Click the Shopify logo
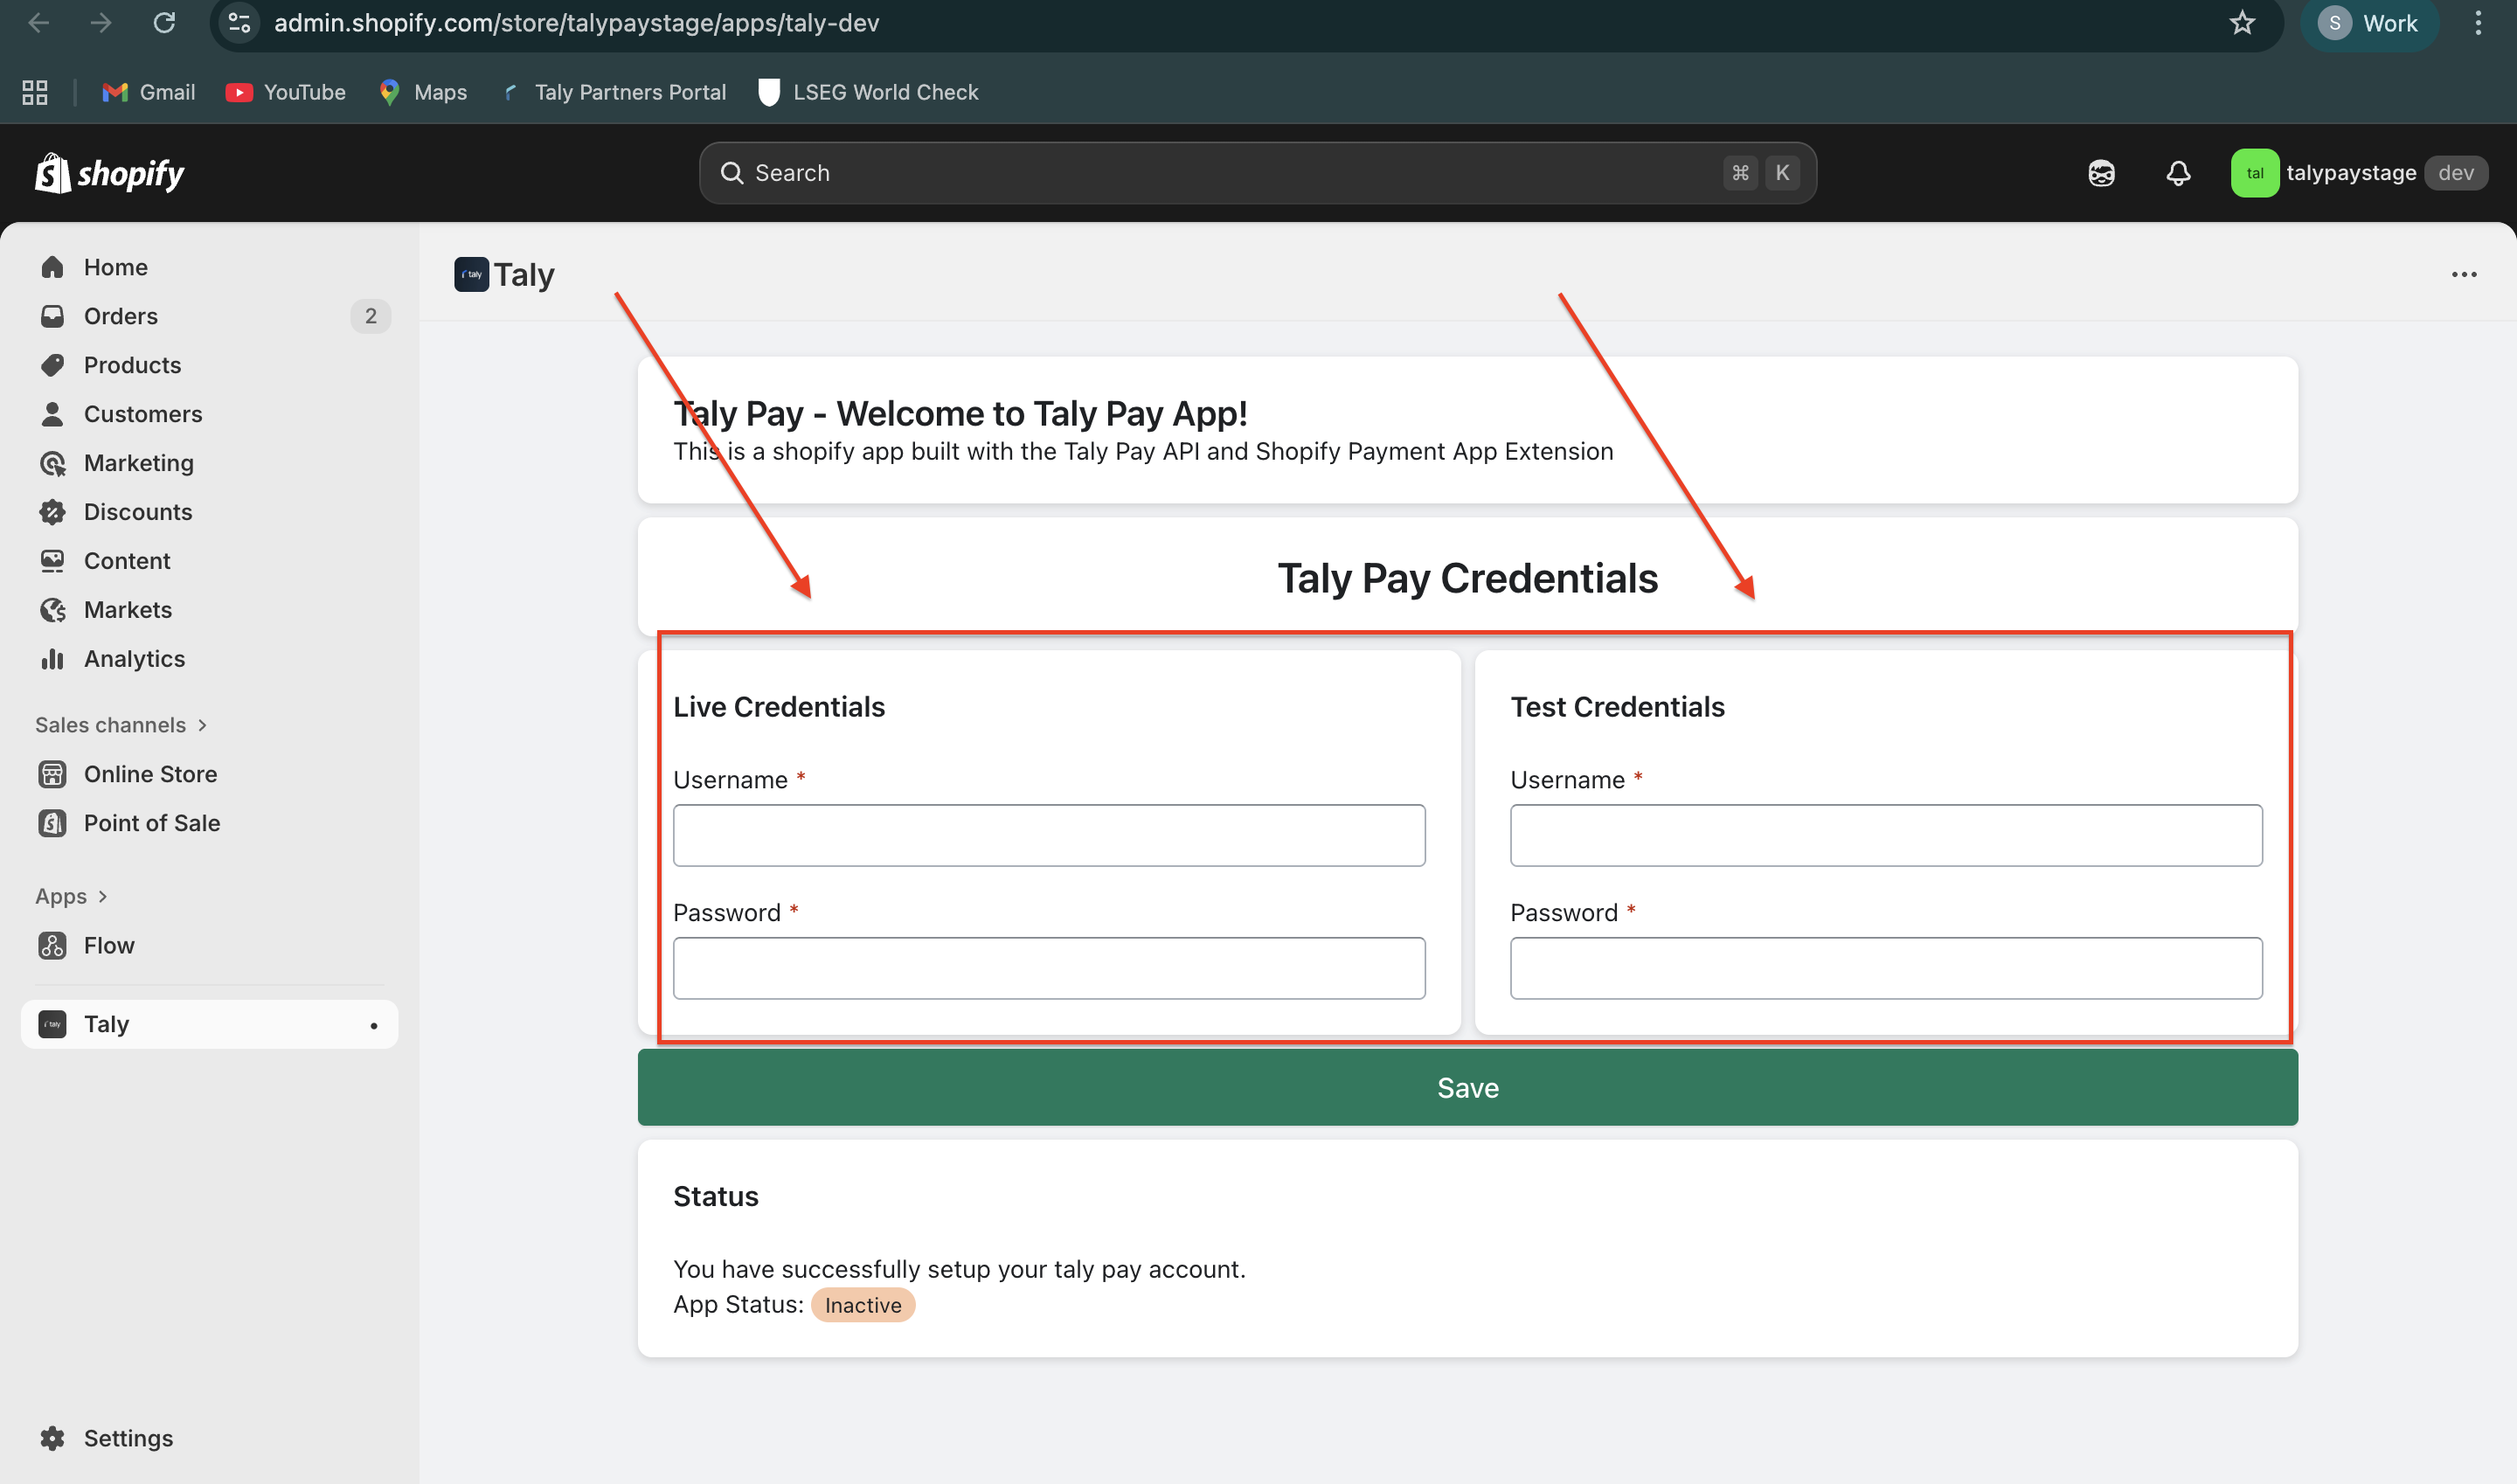The height and width of the screenshot is (1484, 2517). (110, 173)
